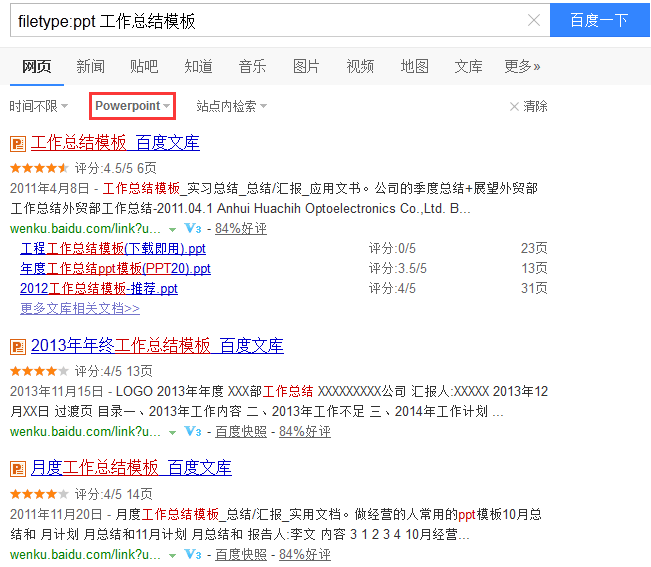Click the date text 2011年4月8日
This screenshot has width=651, height=567.
click(50, 188)
